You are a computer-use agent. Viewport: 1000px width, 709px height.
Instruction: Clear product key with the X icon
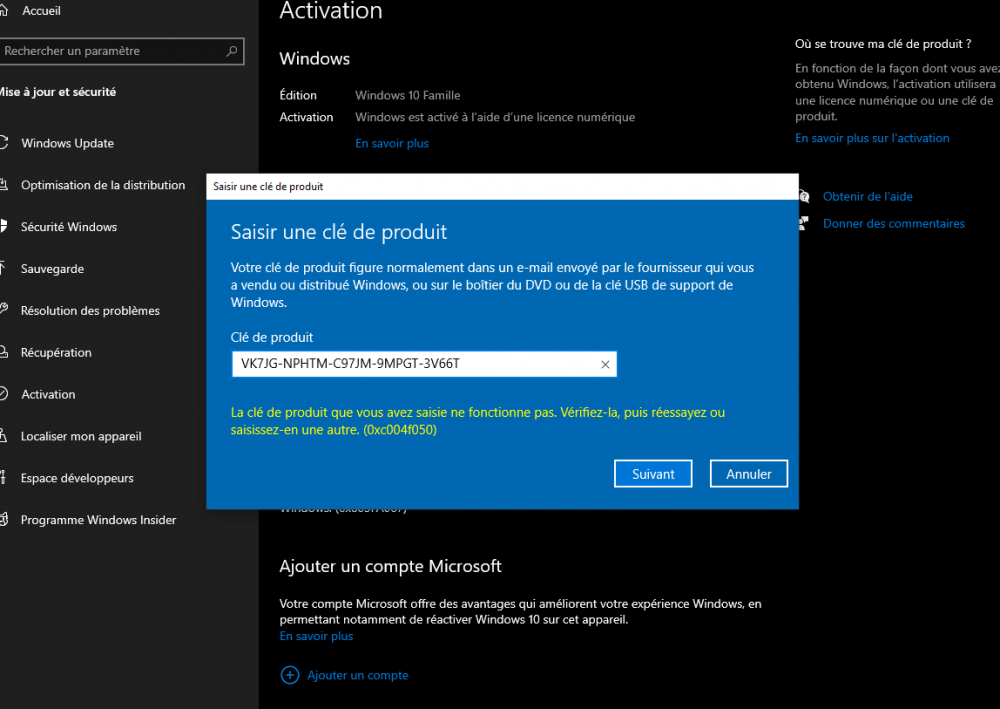(605, 365)
